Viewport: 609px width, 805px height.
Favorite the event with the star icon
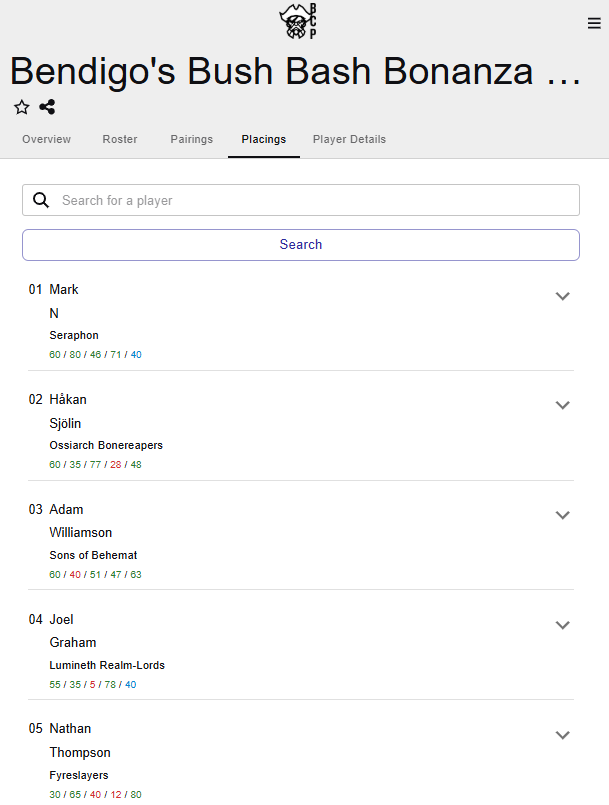click(22, 107)
